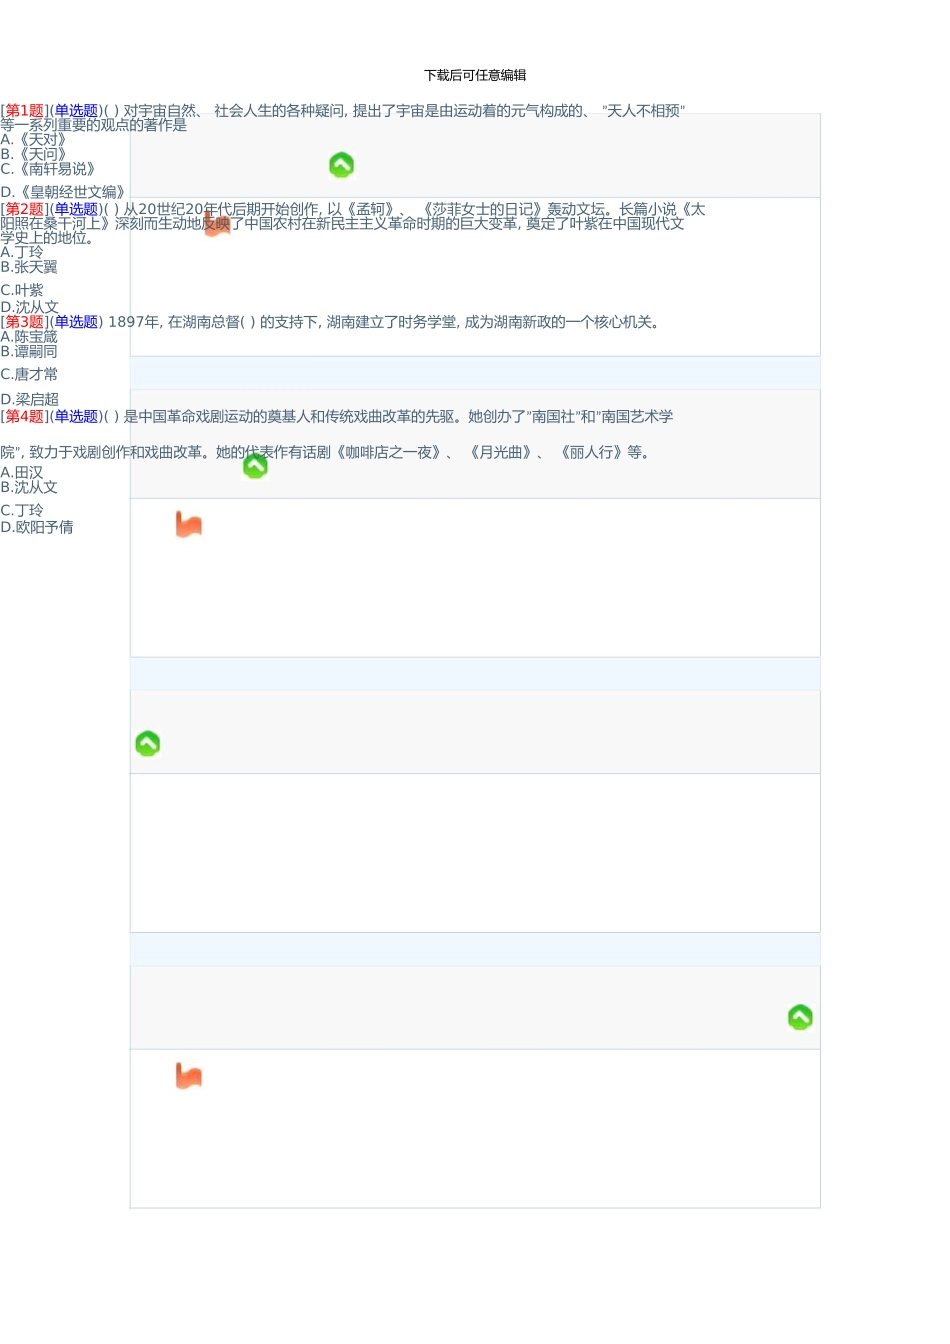The height and width of the screenshot is (1344, 950).
Task: Click the orange flag icon next to C.丁玲
Action: pyautogui.click(x=189, y=524)
